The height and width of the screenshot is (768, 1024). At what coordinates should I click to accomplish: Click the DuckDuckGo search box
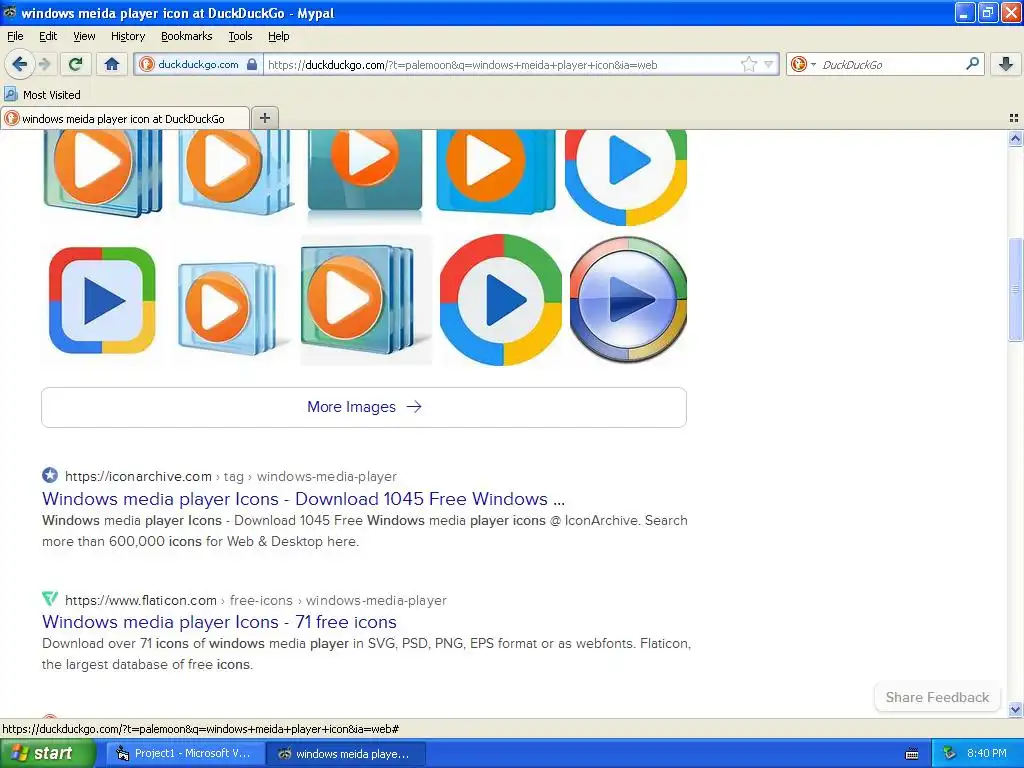[889, 64]
